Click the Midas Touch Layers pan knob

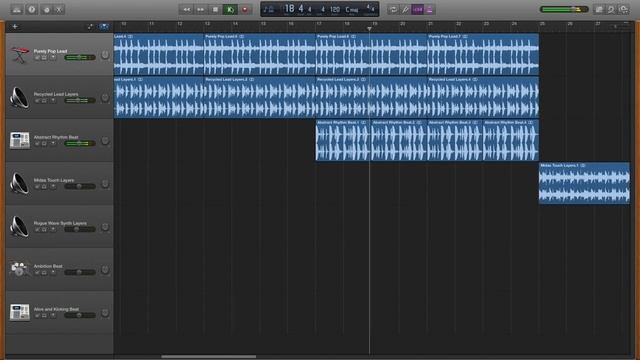pos(105,184)
